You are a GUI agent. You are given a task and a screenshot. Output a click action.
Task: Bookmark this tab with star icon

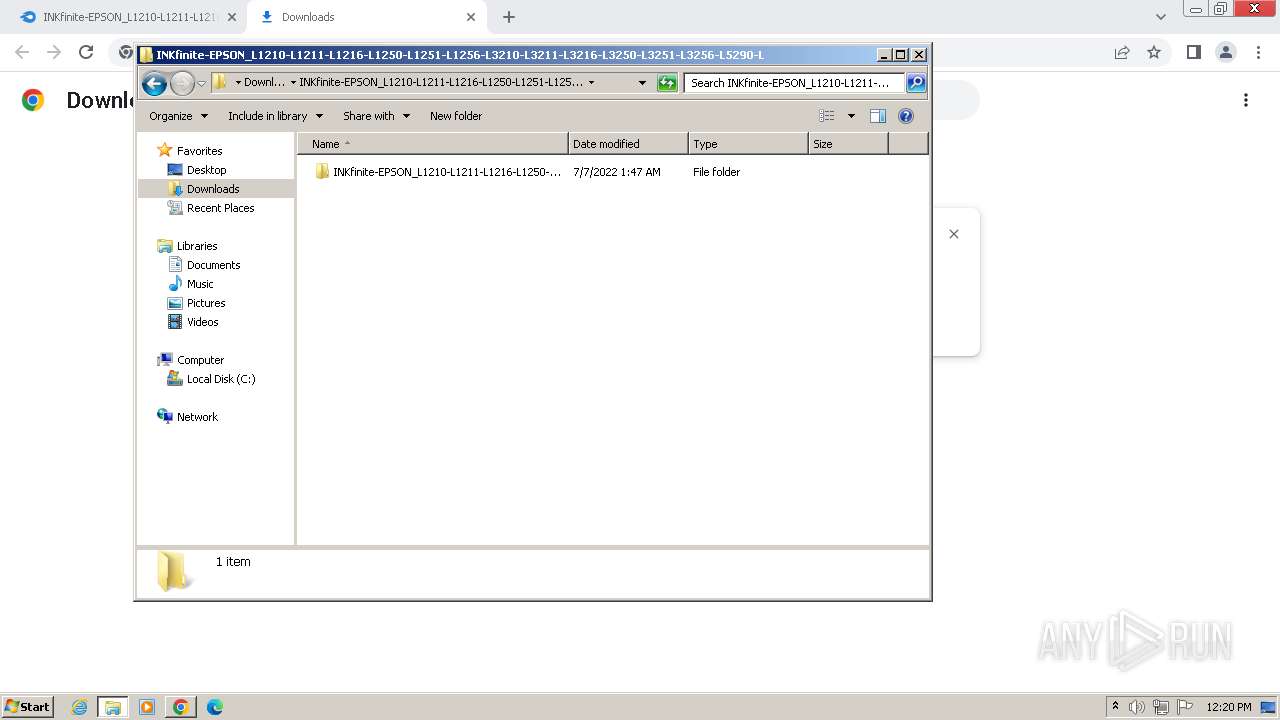1154,52
